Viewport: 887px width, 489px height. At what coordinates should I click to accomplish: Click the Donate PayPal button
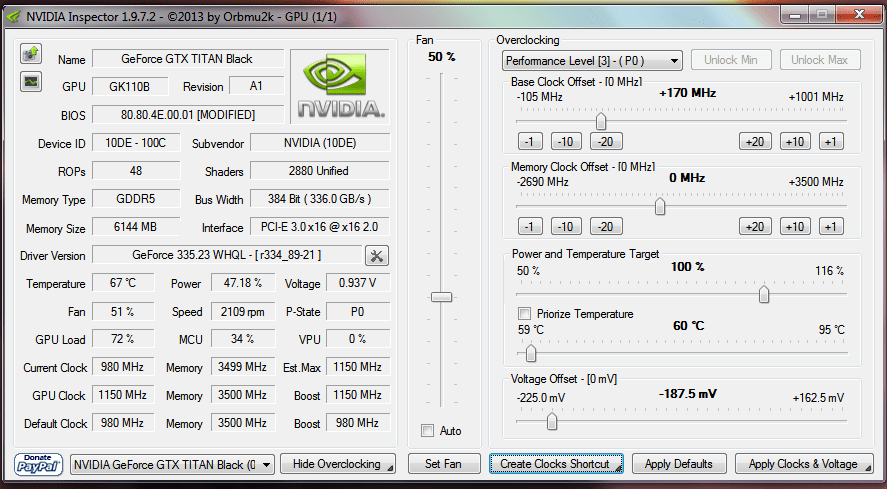point(38,464)
